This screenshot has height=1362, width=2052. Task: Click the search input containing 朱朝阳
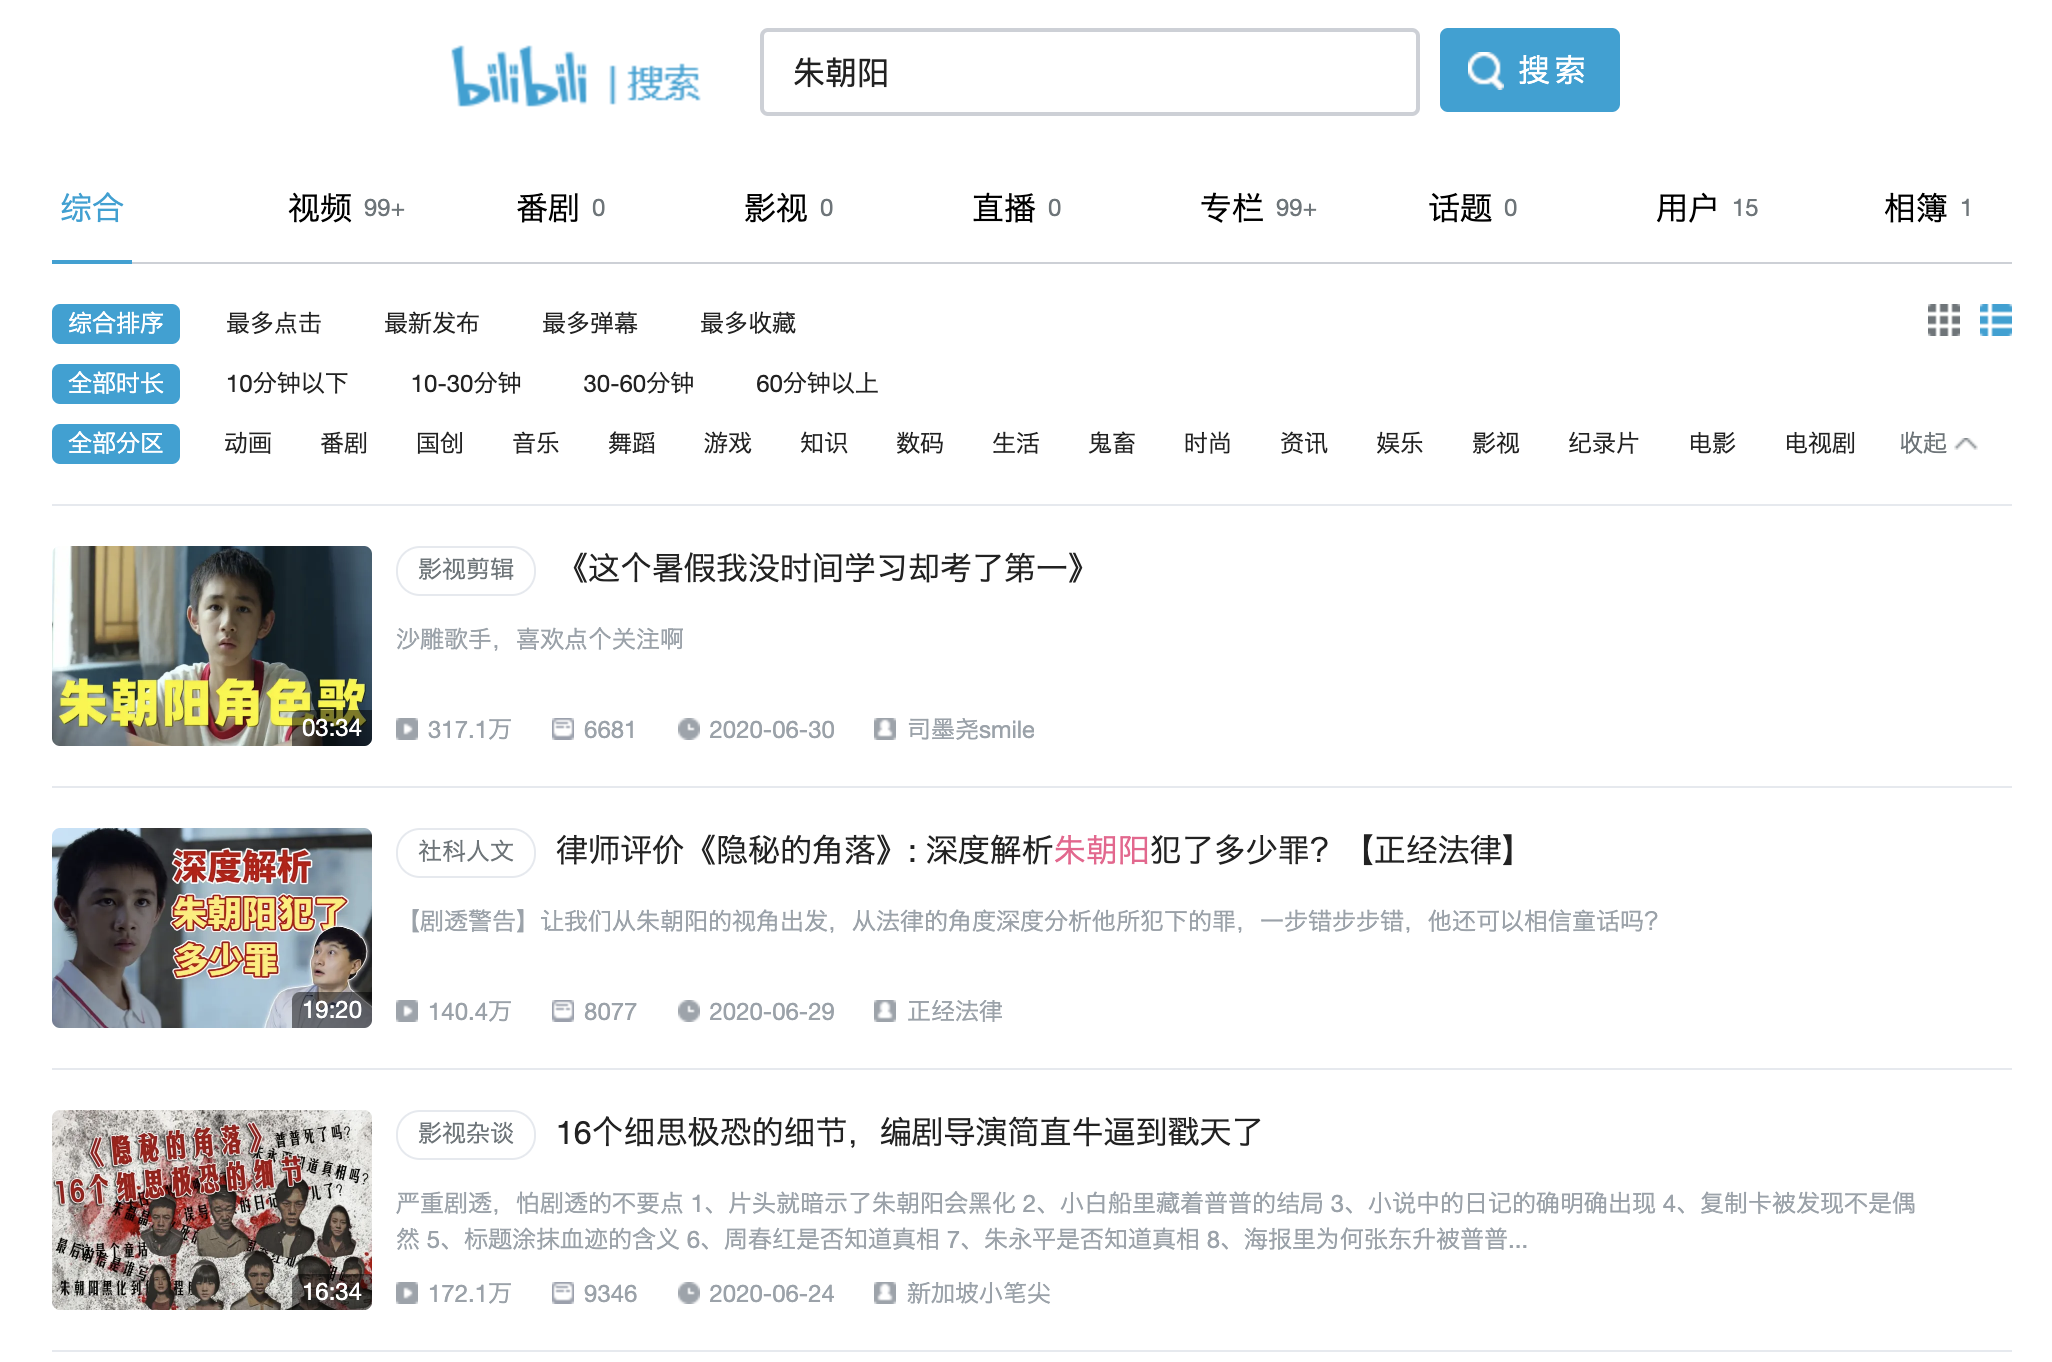pyautogui.click(x=1088, y=72)
